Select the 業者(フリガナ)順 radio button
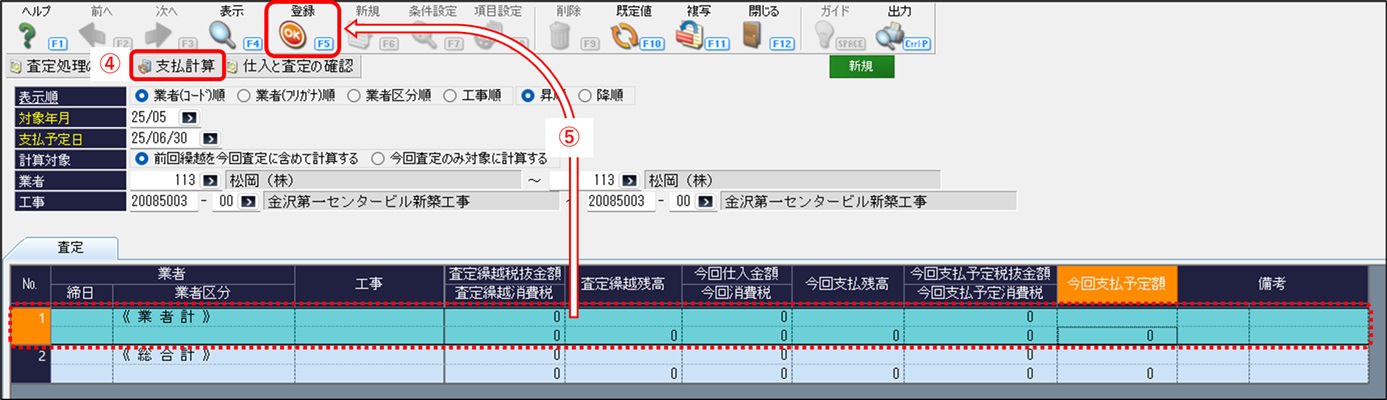Screen dimensions: 1387x400 [x=245, y=96]
